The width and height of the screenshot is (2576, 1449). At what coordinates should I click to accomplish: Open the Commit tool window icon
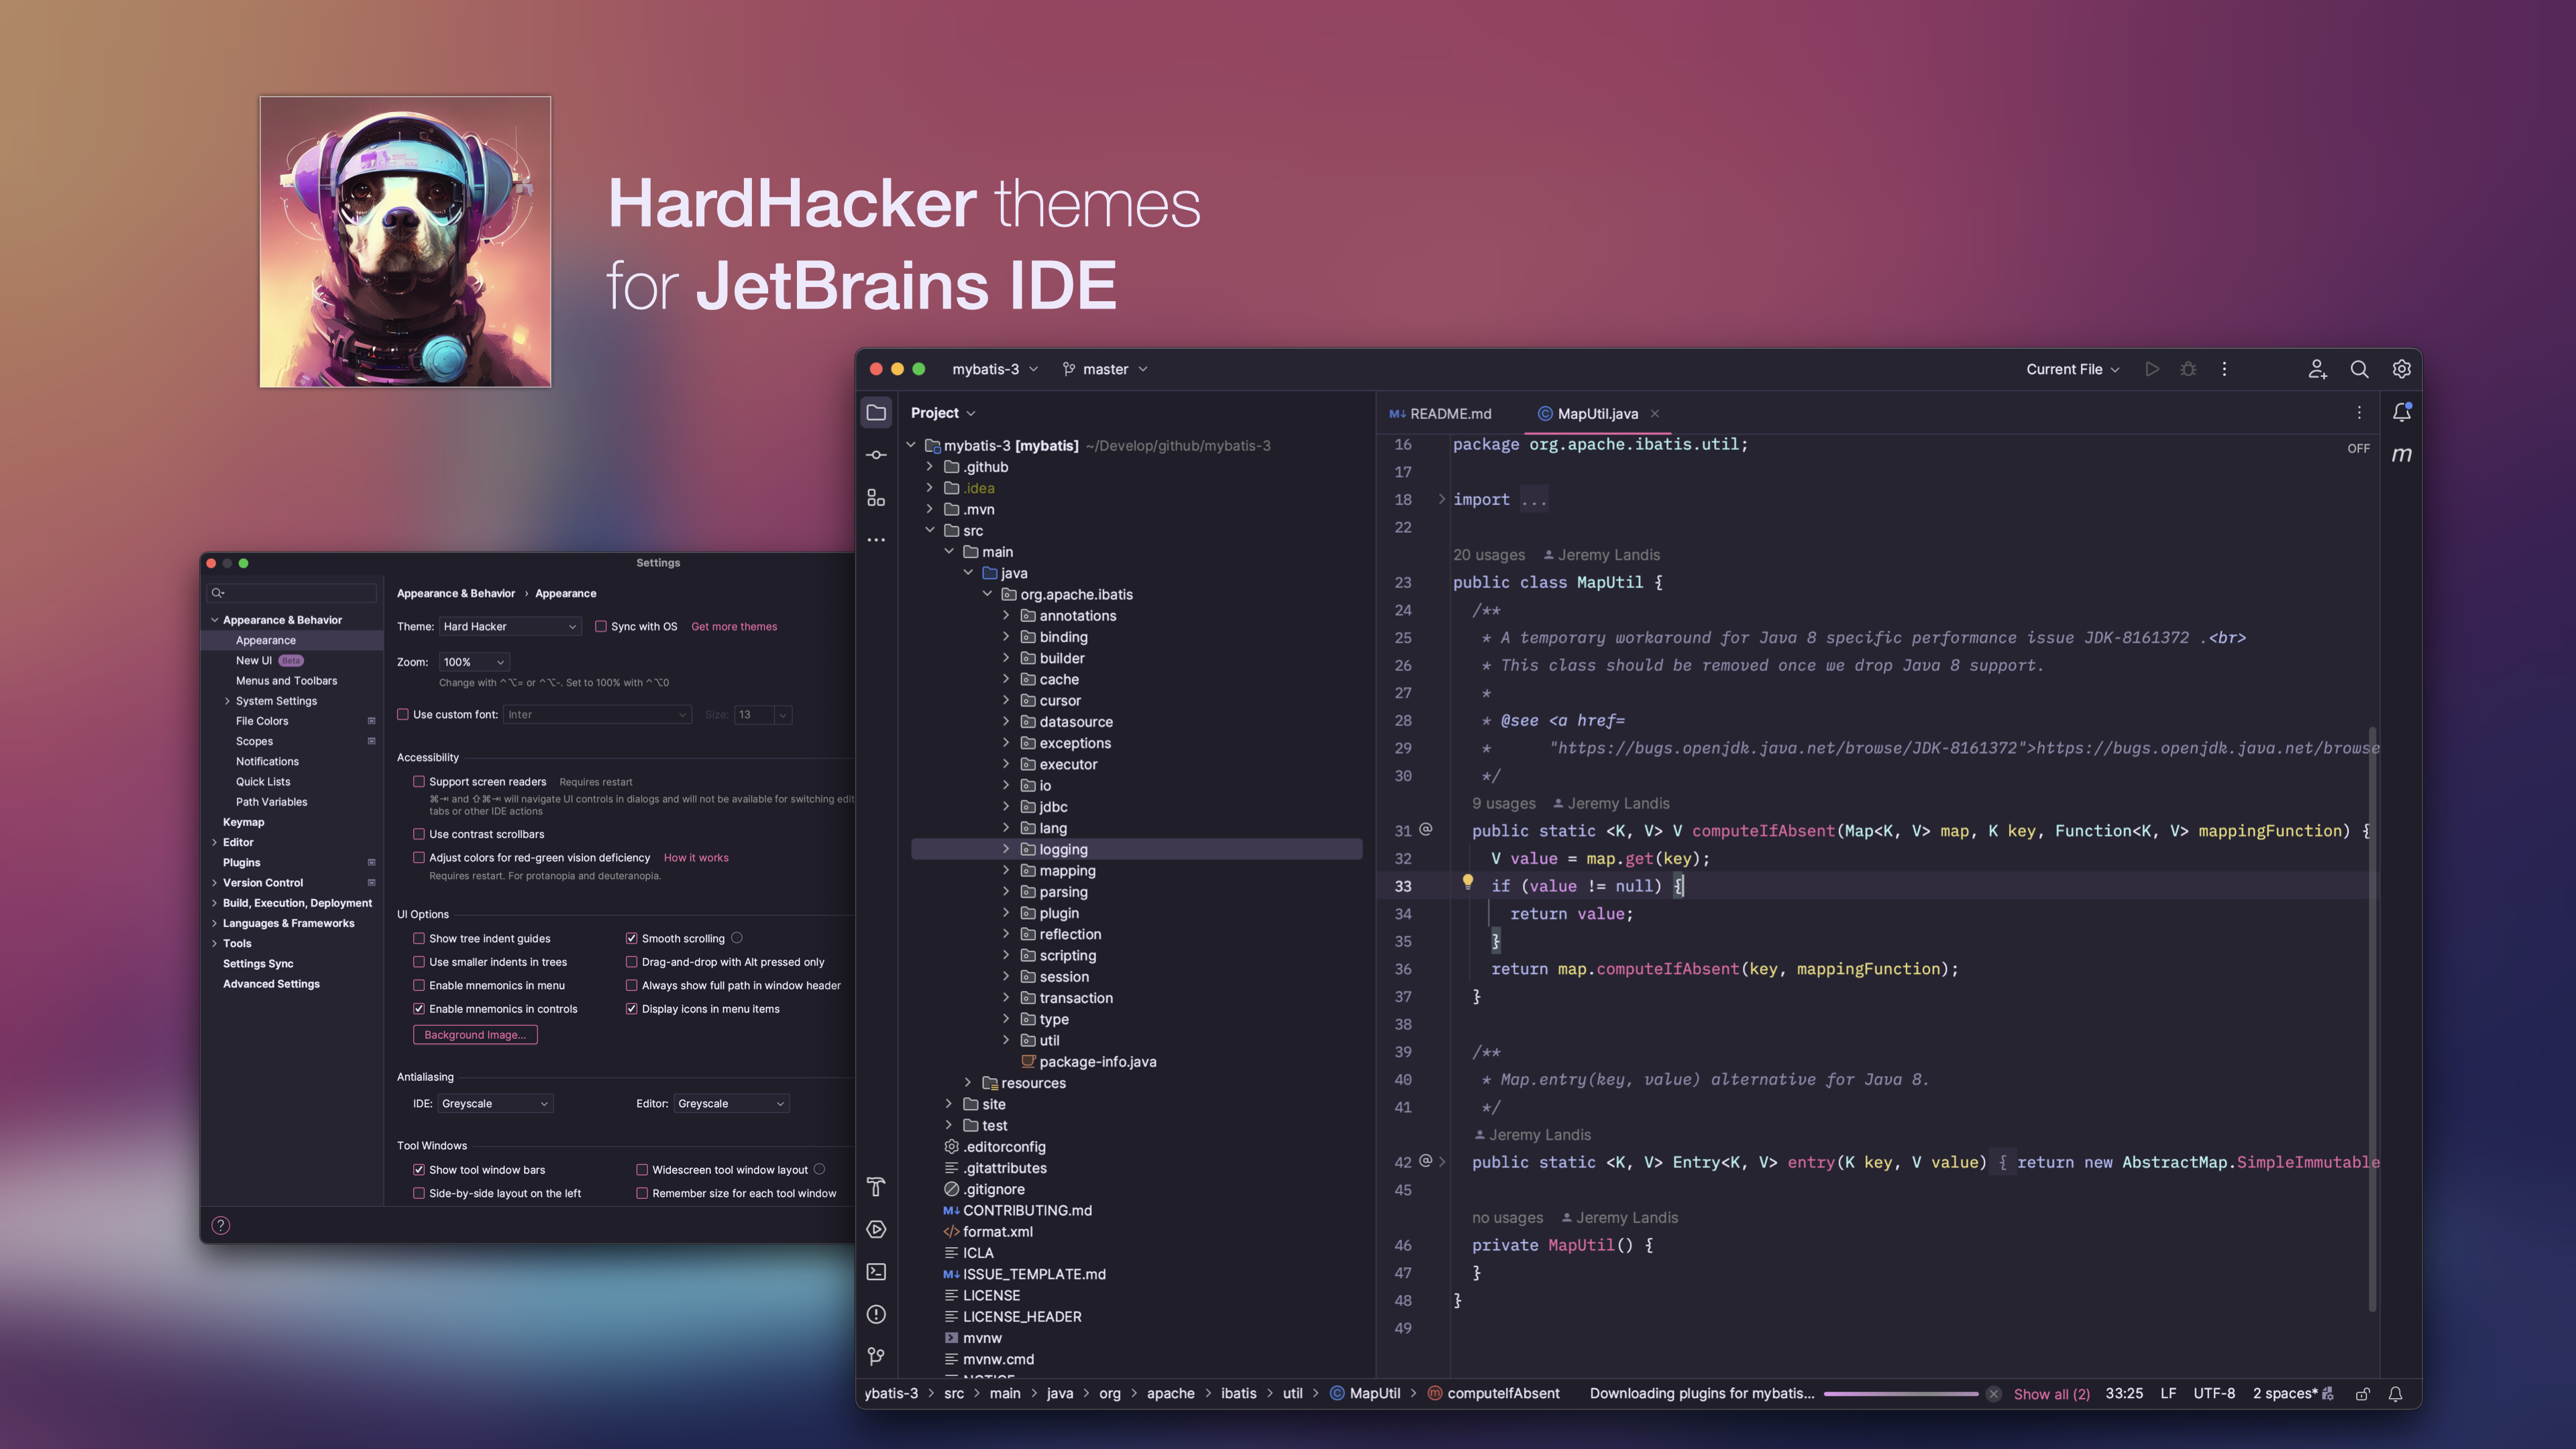[876, 455]
